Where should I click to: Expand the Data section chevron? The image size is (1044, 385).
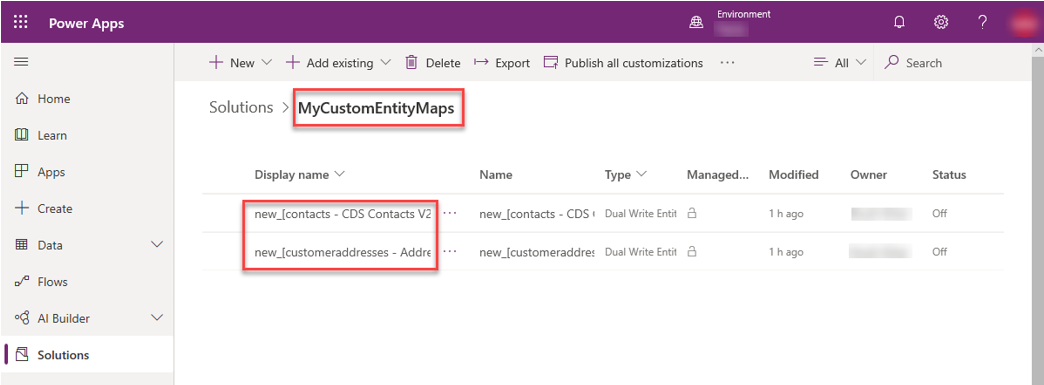click(157, 245)
